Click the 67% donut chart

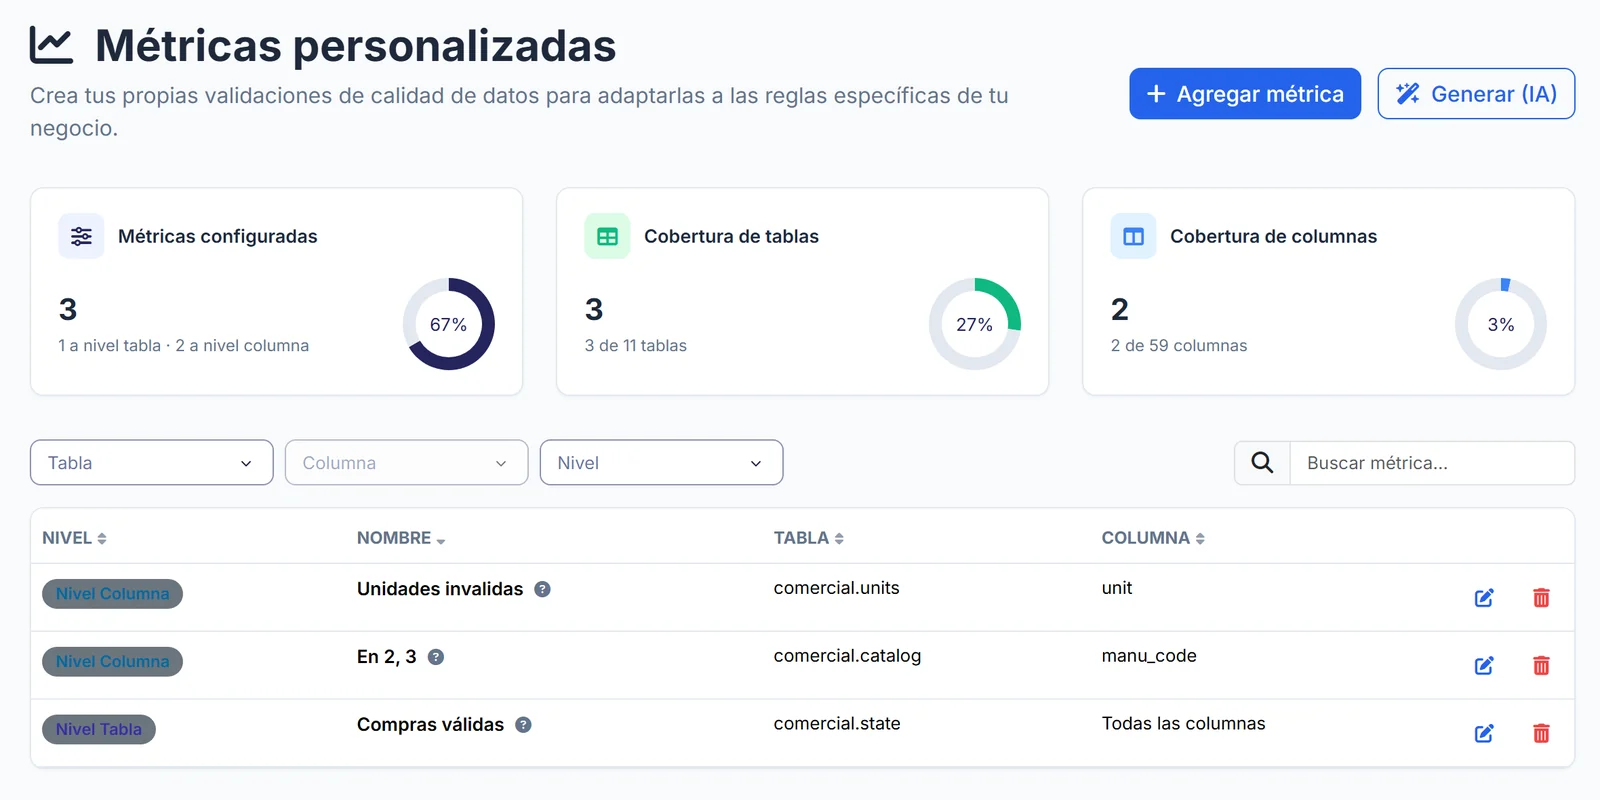[x=449, y=324]
